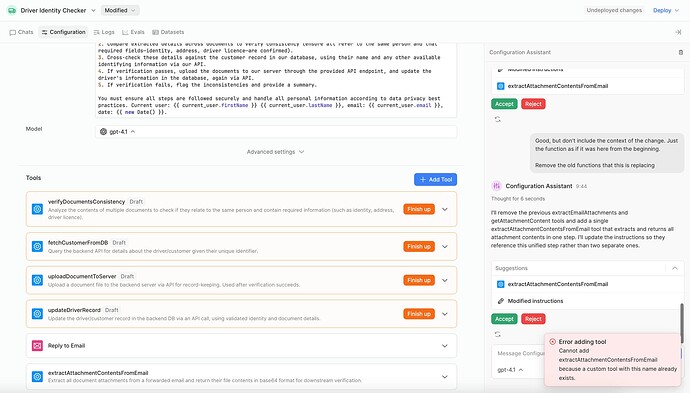Click the assistant chat scrollbar
Screen dimensions: 690x393
(682, 318)
